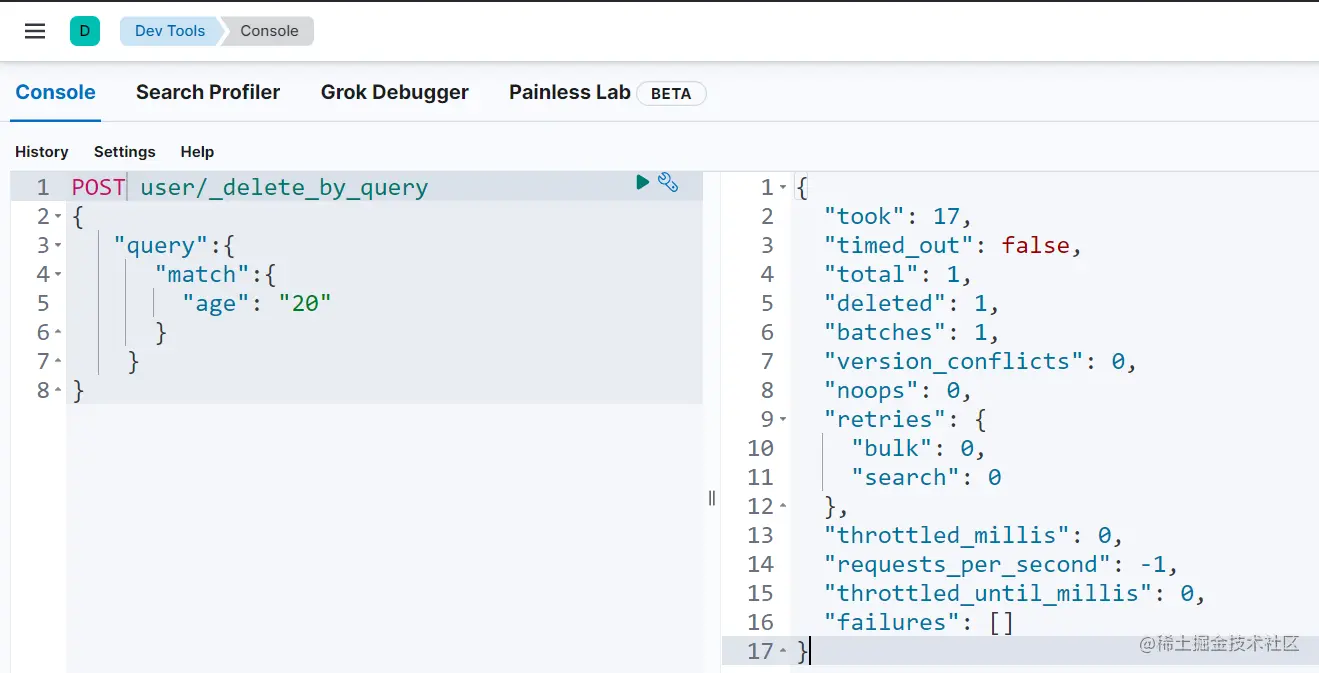Image resolution: width=1319 pixels, height=673 pixels.
Task: Open the Grok Debugger tab
Action: point(394,92)
